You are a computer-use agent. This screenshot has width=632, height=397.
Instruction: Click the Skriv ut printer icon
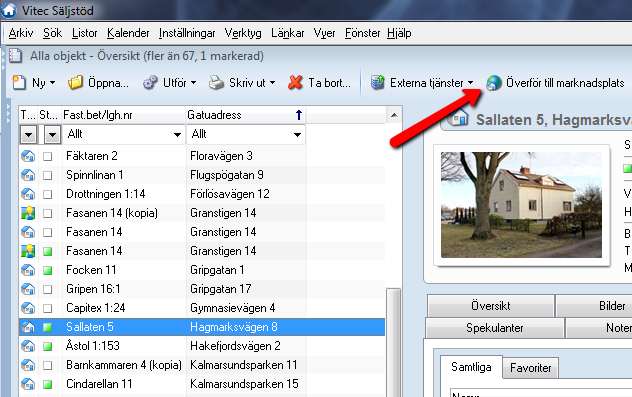[216, 83]
